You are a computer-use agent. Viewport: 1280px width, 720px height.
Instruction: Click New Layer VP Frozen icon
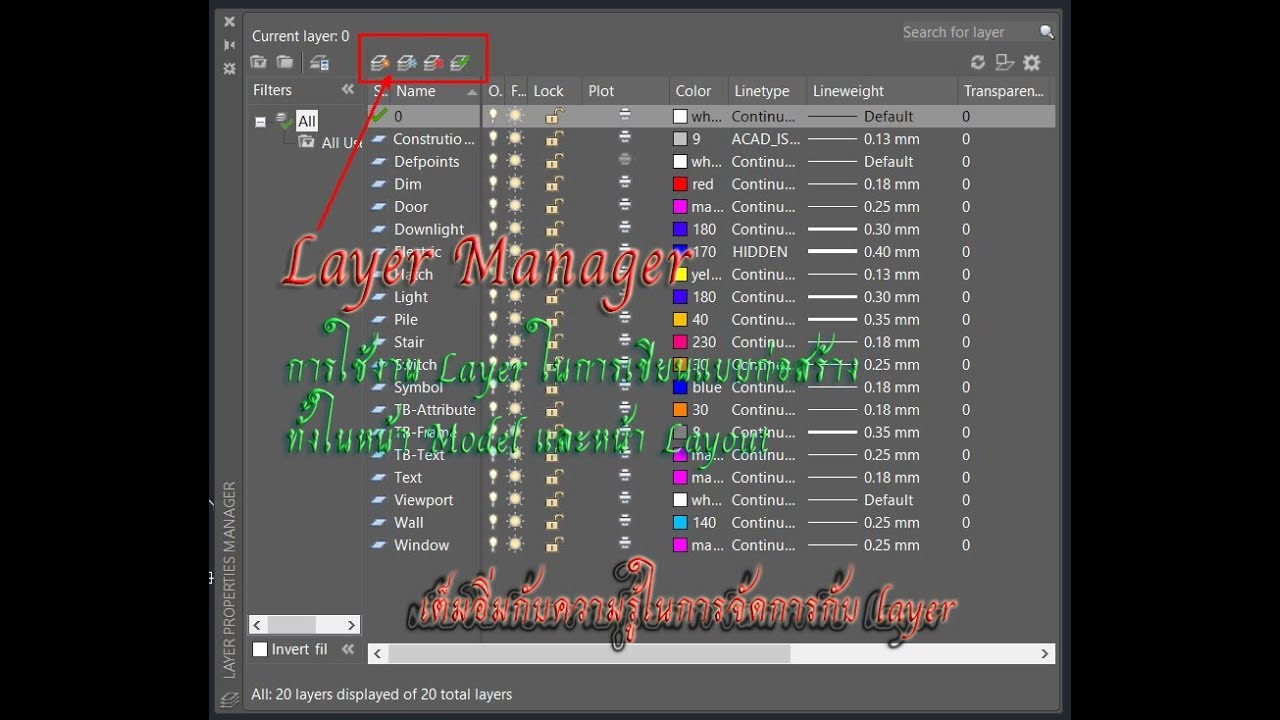click(x=406, y=63)
